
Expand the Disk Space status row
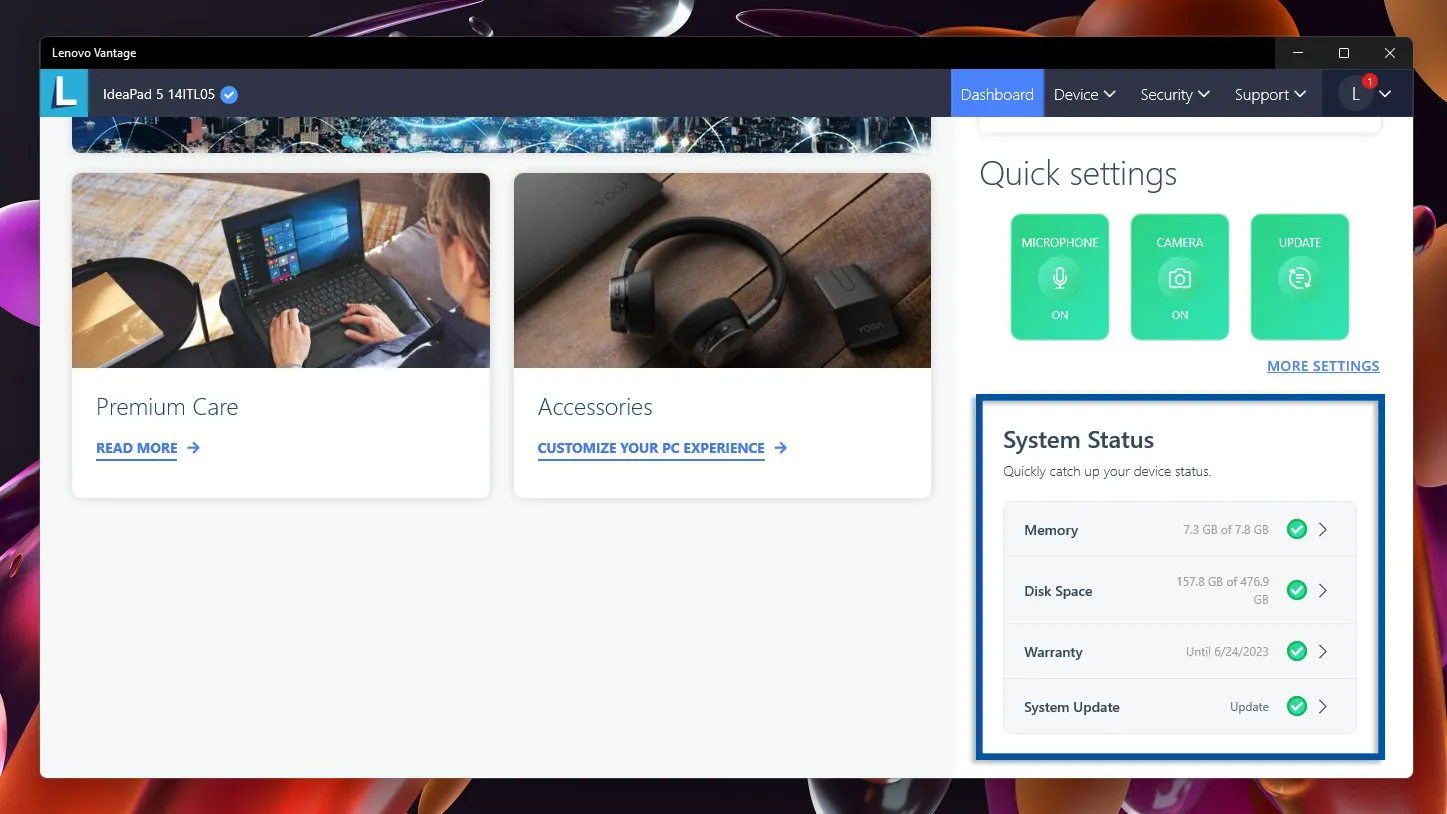(1322, 590)
